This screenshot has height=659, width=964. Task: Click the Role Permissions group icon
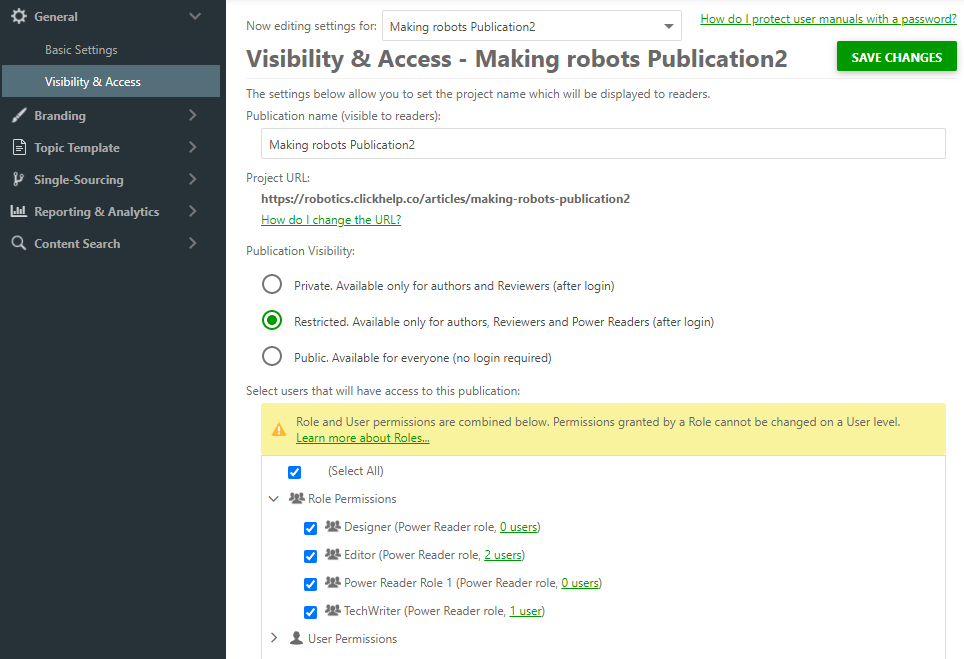pyautogui.click(x=295, y=498)
